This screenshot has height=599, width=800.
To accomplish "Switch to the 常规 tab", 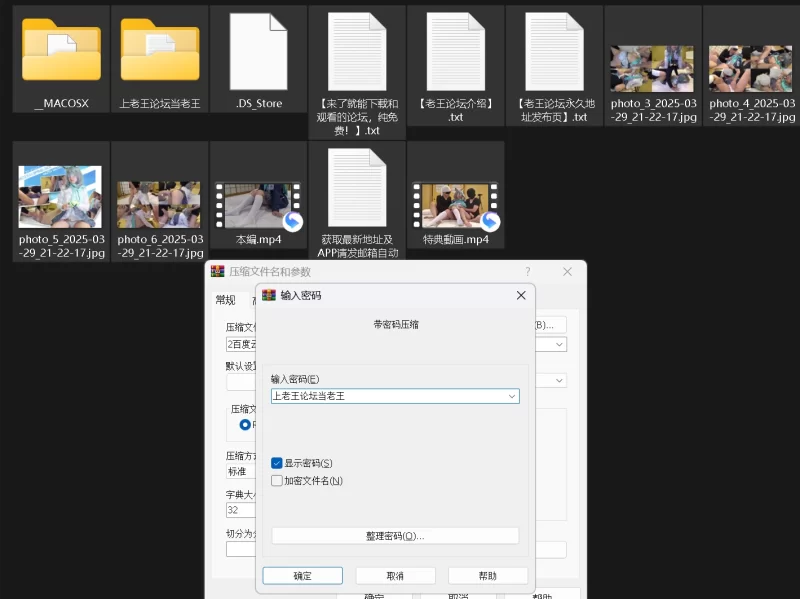I will pyautogui.click(x=225, y=300).
